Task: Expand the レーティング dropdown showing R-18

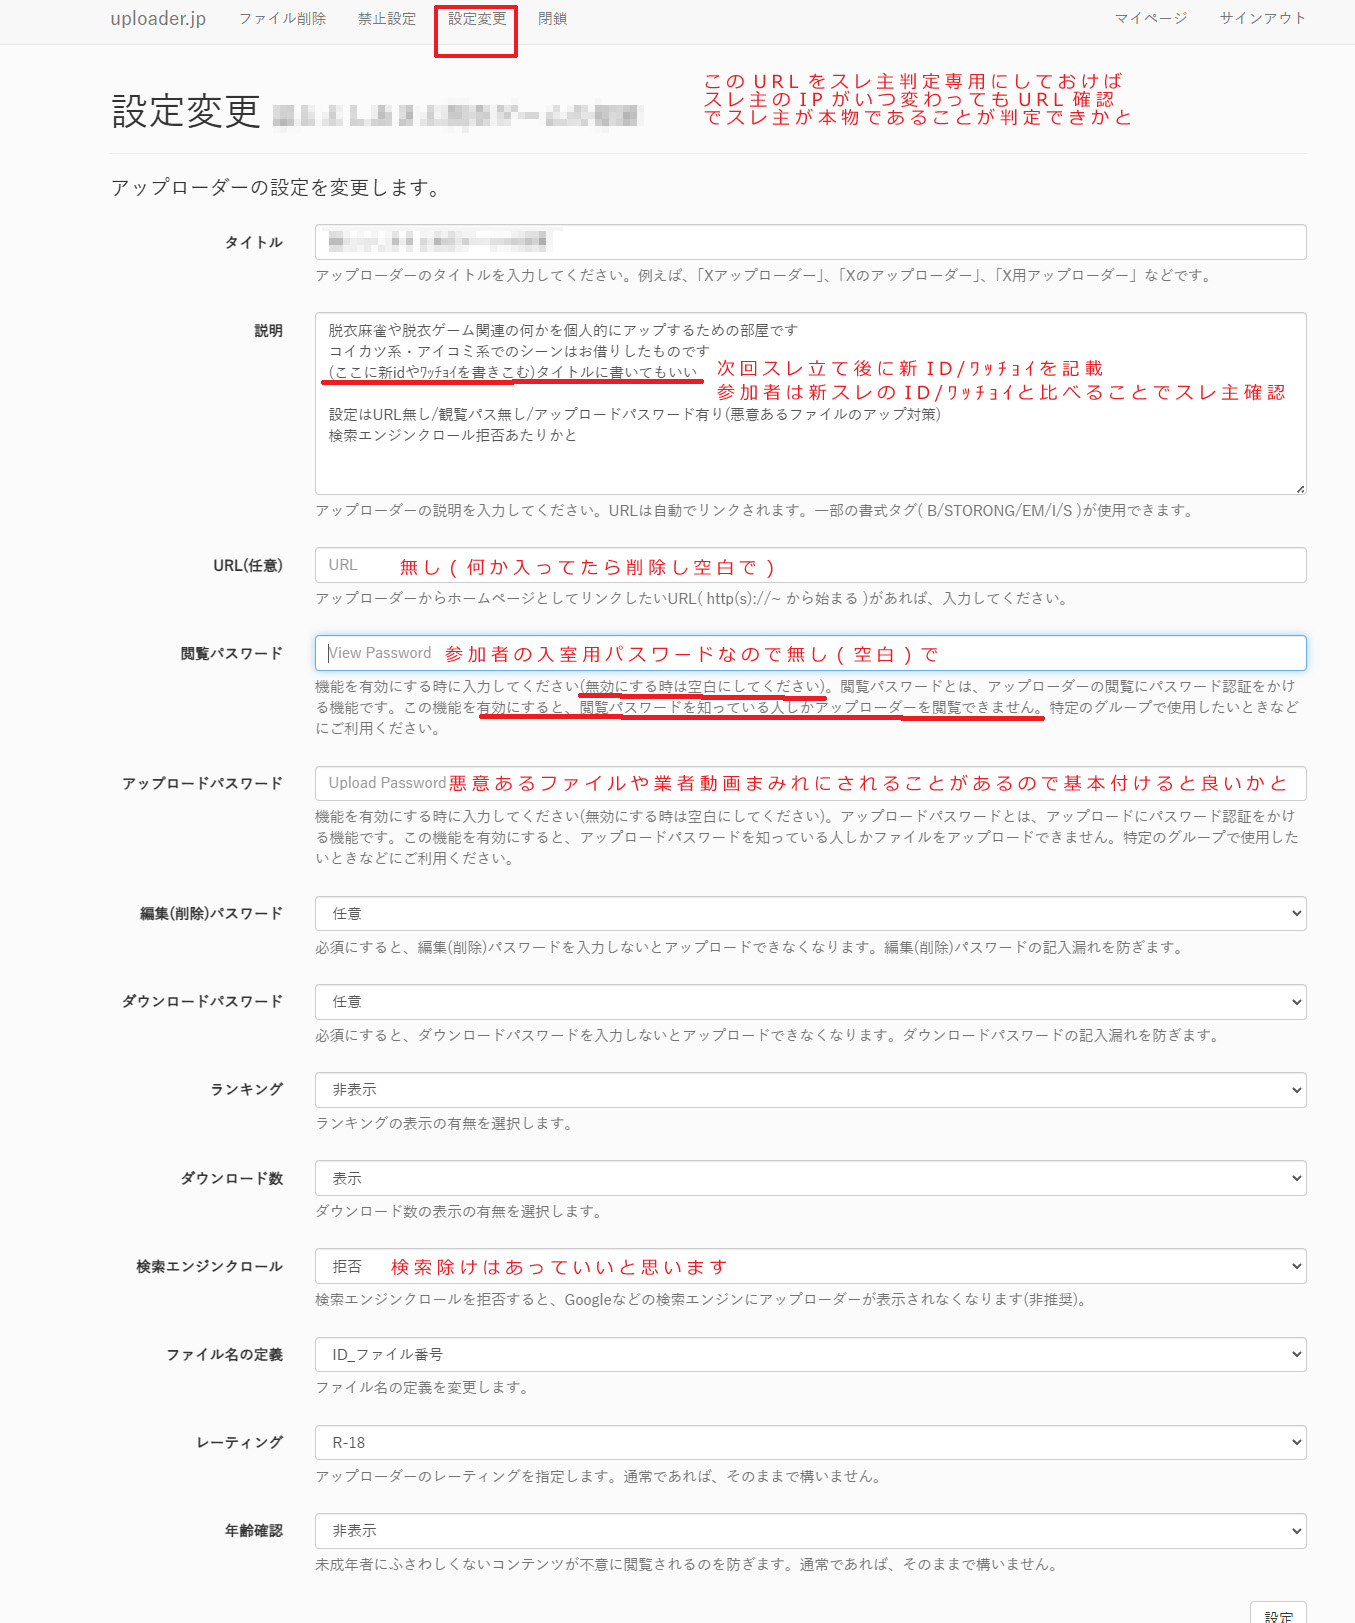Action: click(810, 1443)
